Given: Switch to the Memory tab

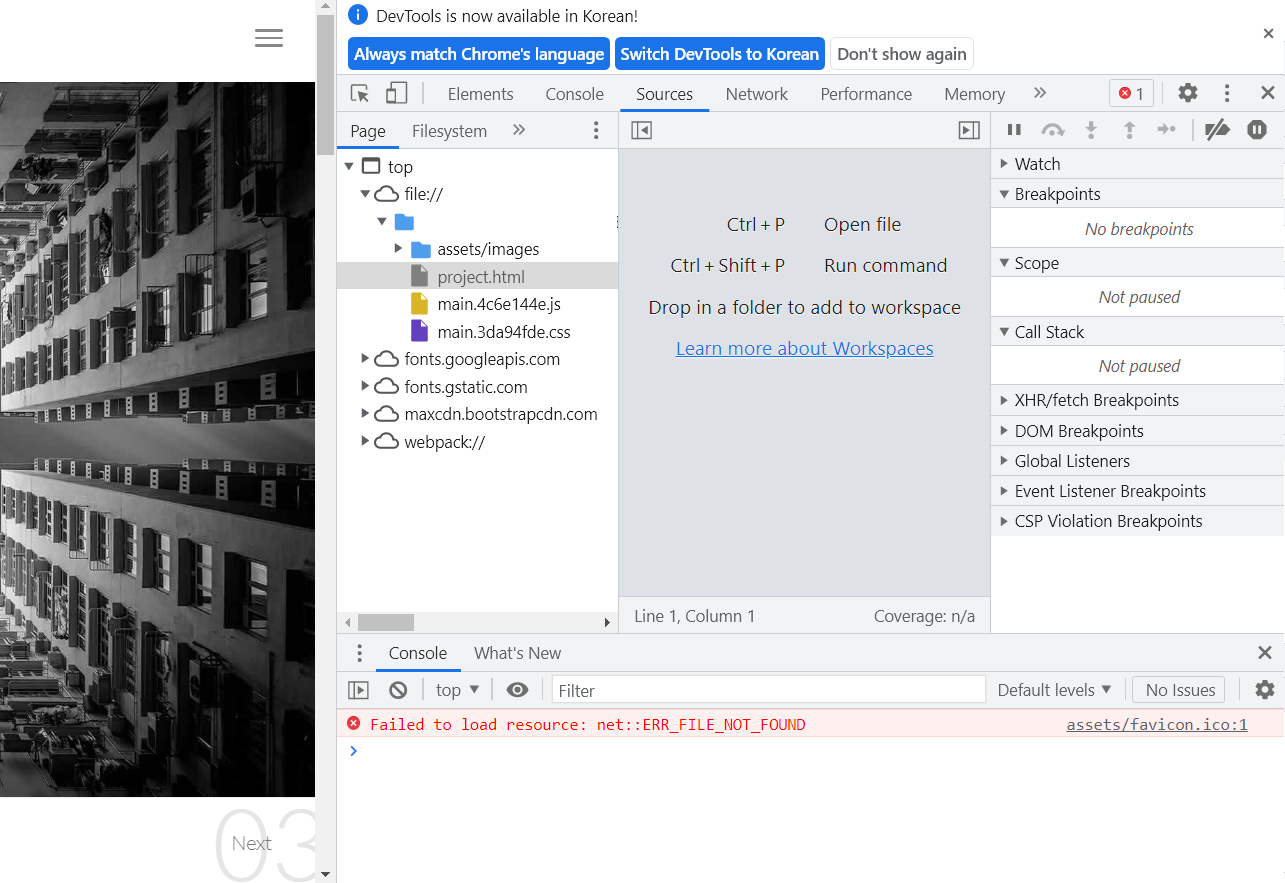Looking at the screenshot, I should [974, 94].
